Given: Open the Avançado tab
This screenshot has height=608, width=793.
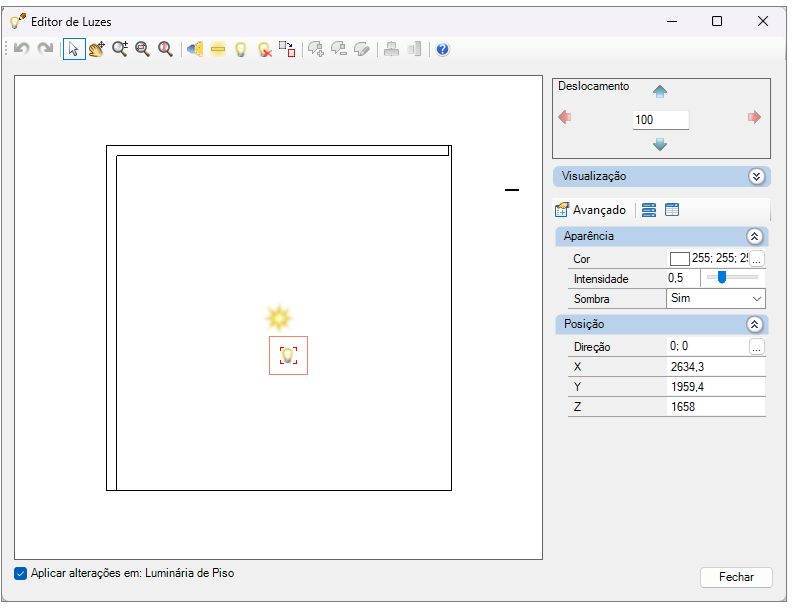Looking at the screenshot, I should tap(591, 210).
